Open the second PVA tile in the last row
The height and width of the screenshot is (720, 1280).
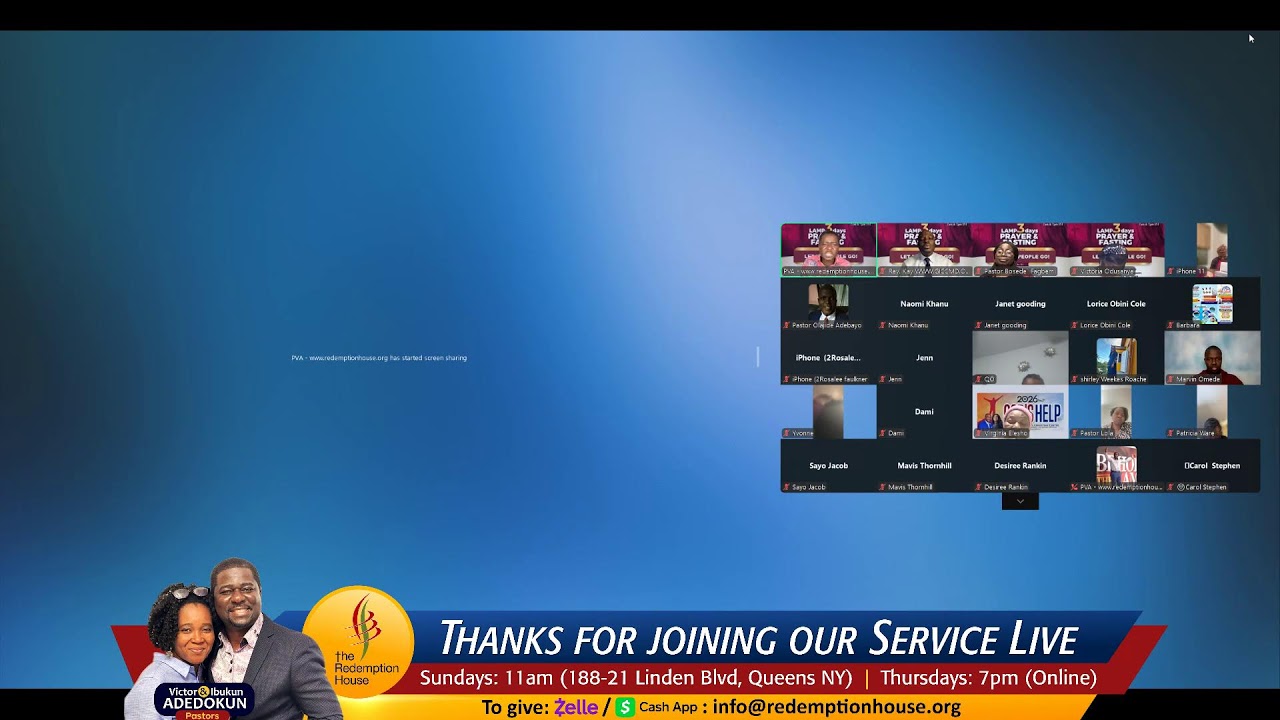pyautogui.click(x=1116, y=466)
